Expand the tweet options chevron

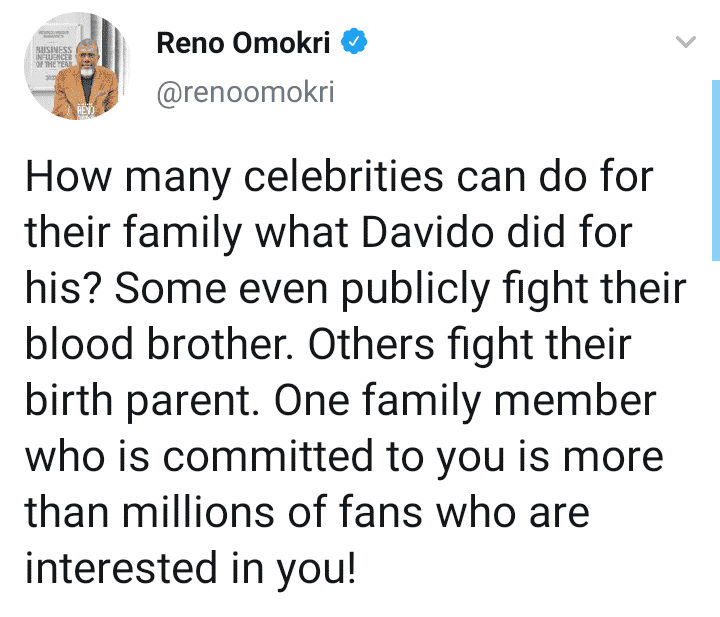pyautogui.click(x=686, y=43)
